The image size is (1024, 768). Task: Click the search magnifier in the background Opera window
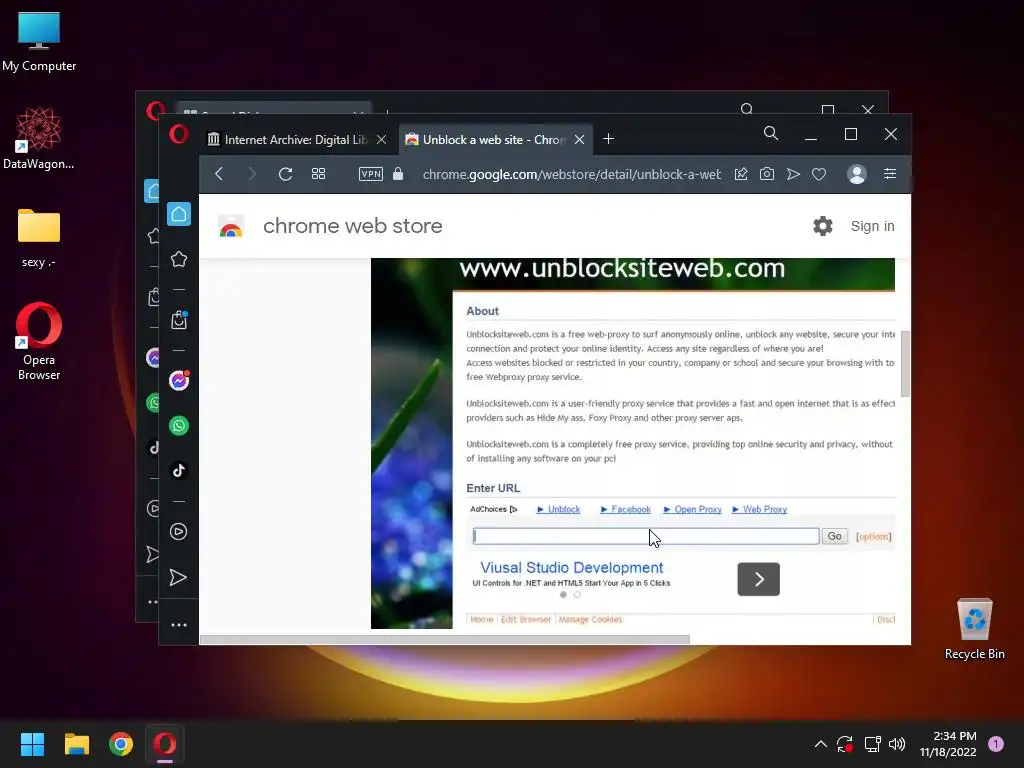click(747, 109)
